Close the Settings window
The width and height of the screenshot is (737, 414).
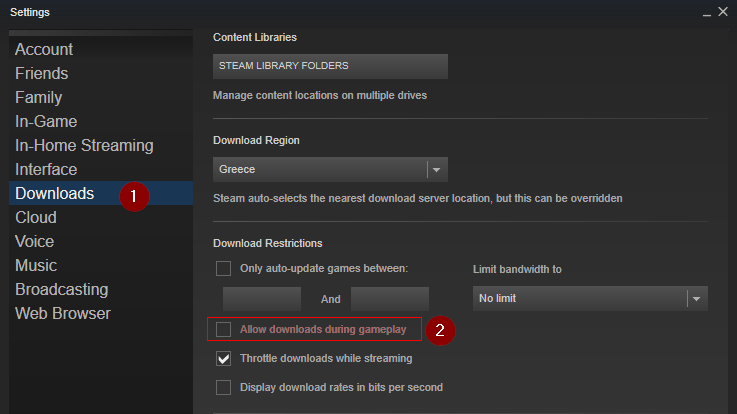point(723,12)
